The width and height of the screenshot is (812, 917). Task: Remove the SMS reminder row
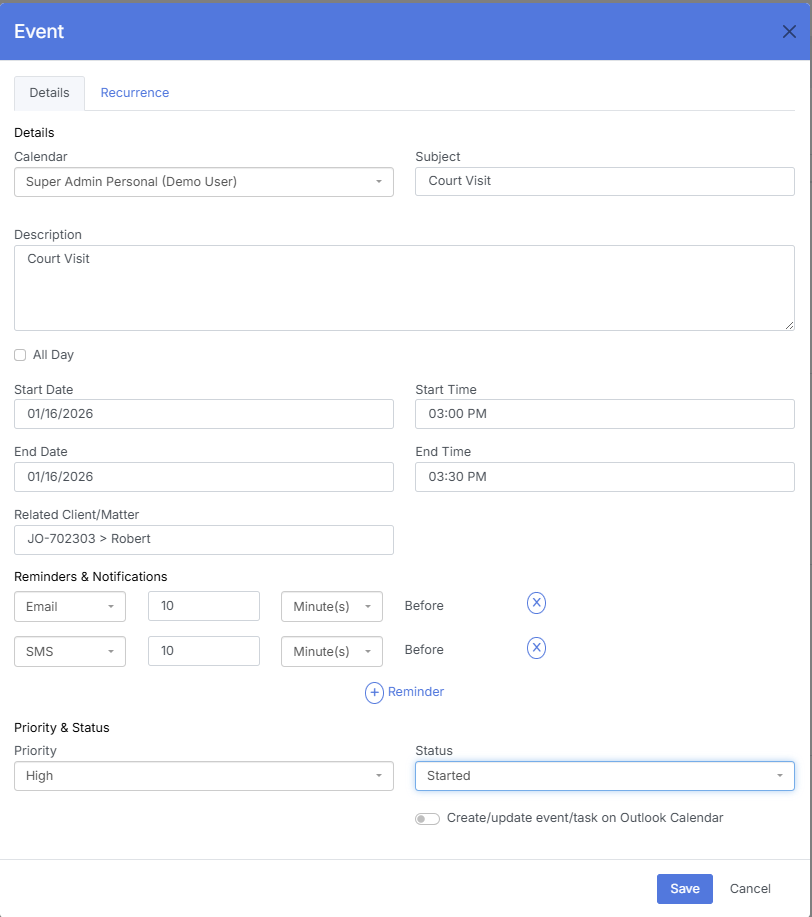[536, 648]
